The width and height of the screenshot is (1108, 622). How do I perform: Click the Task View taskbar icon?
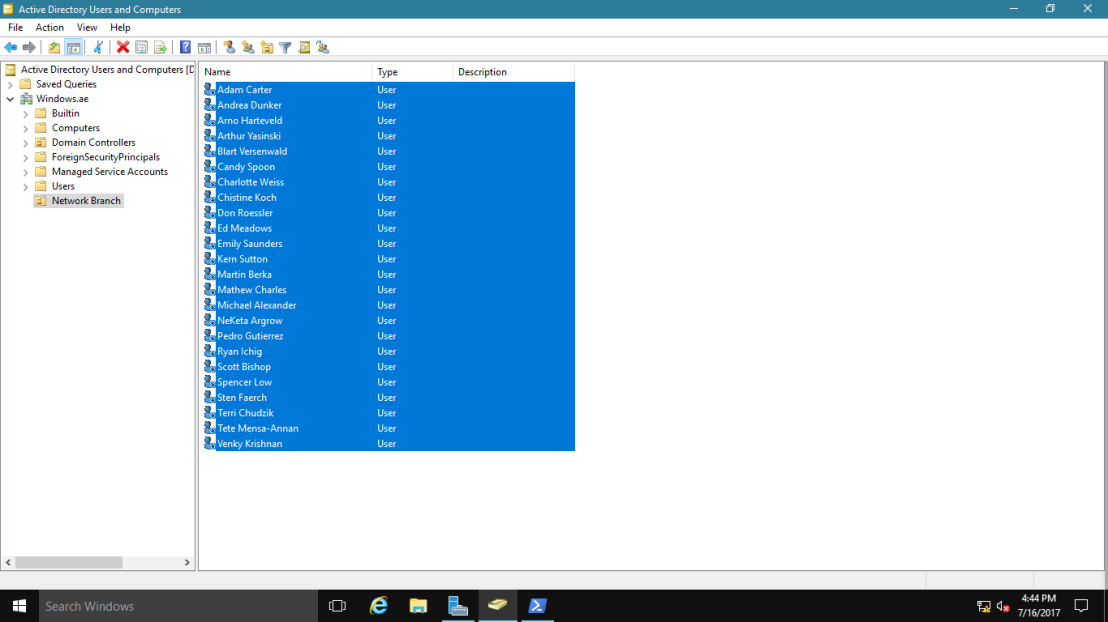coord(338,606)
